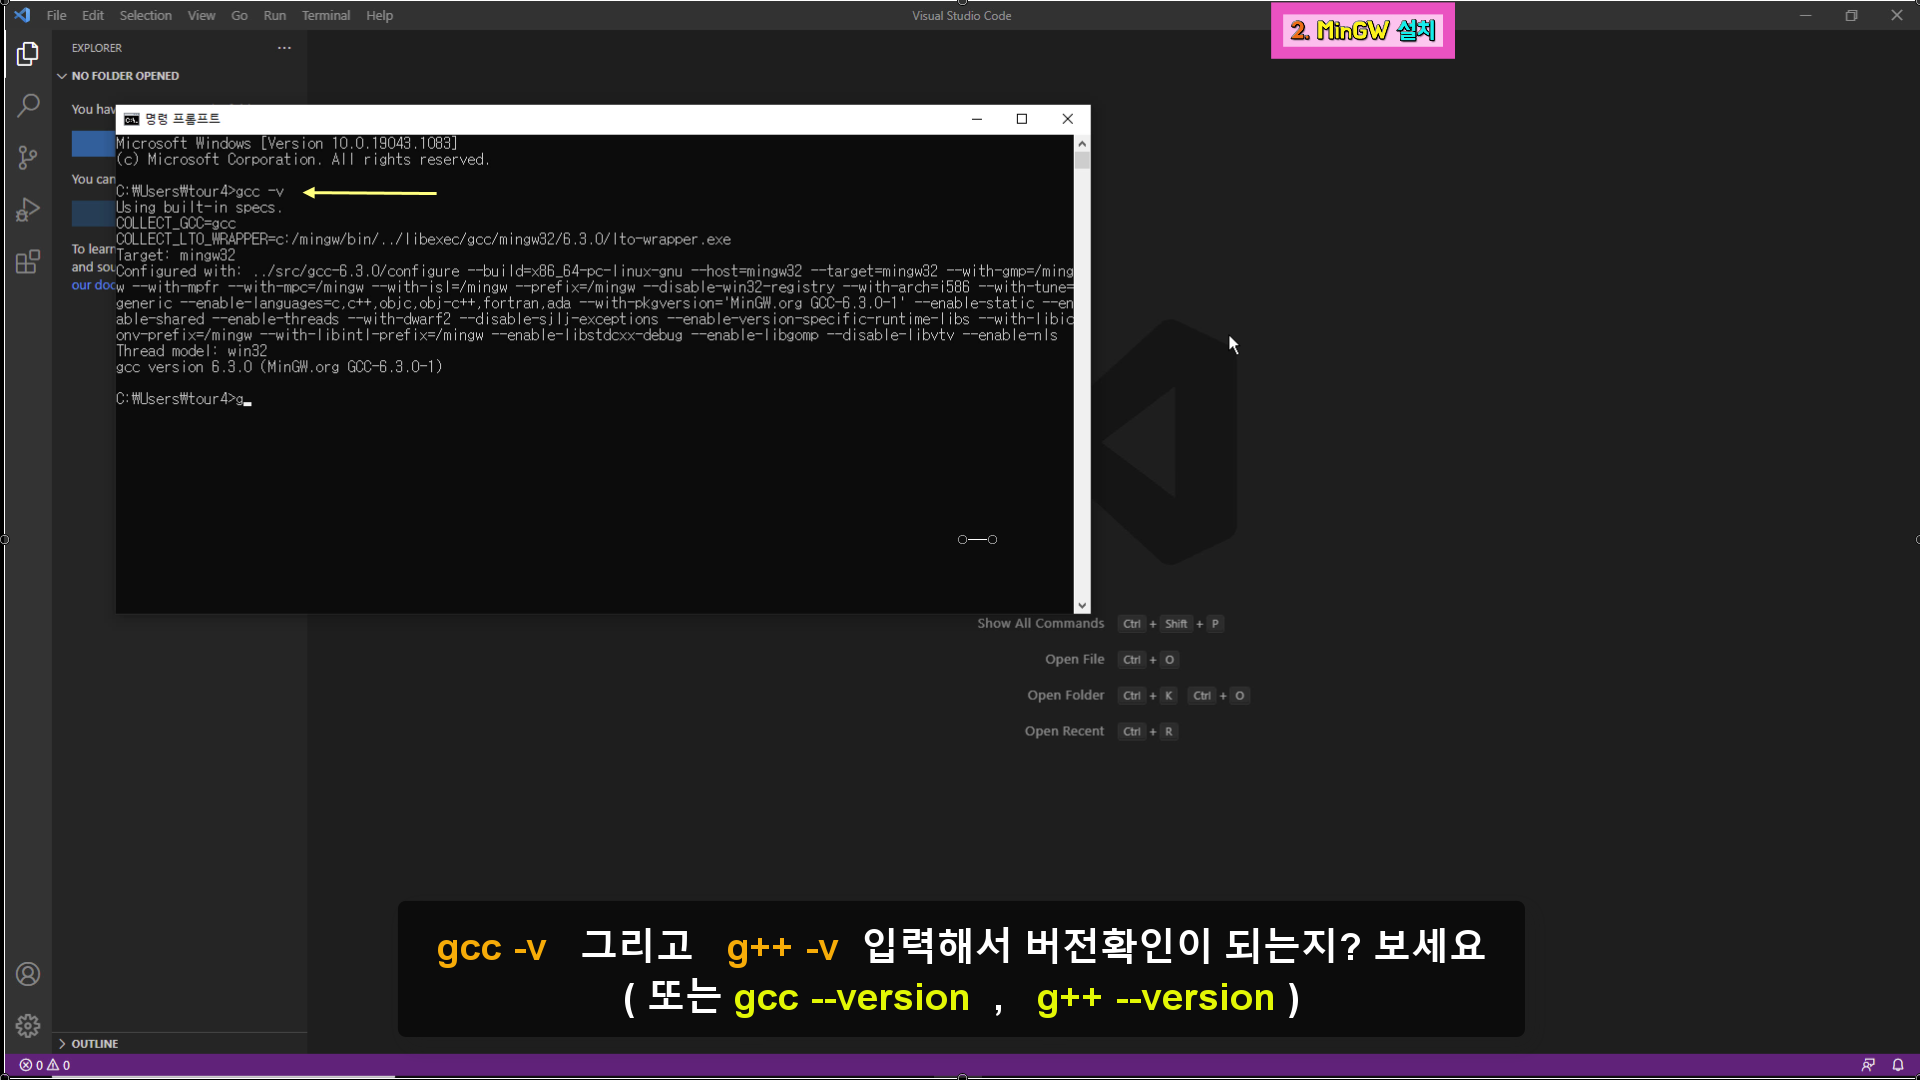Screen dimensions: 1920x1080
Task: Maximize the command prompt window
Action: click(x=1021, y=119)
